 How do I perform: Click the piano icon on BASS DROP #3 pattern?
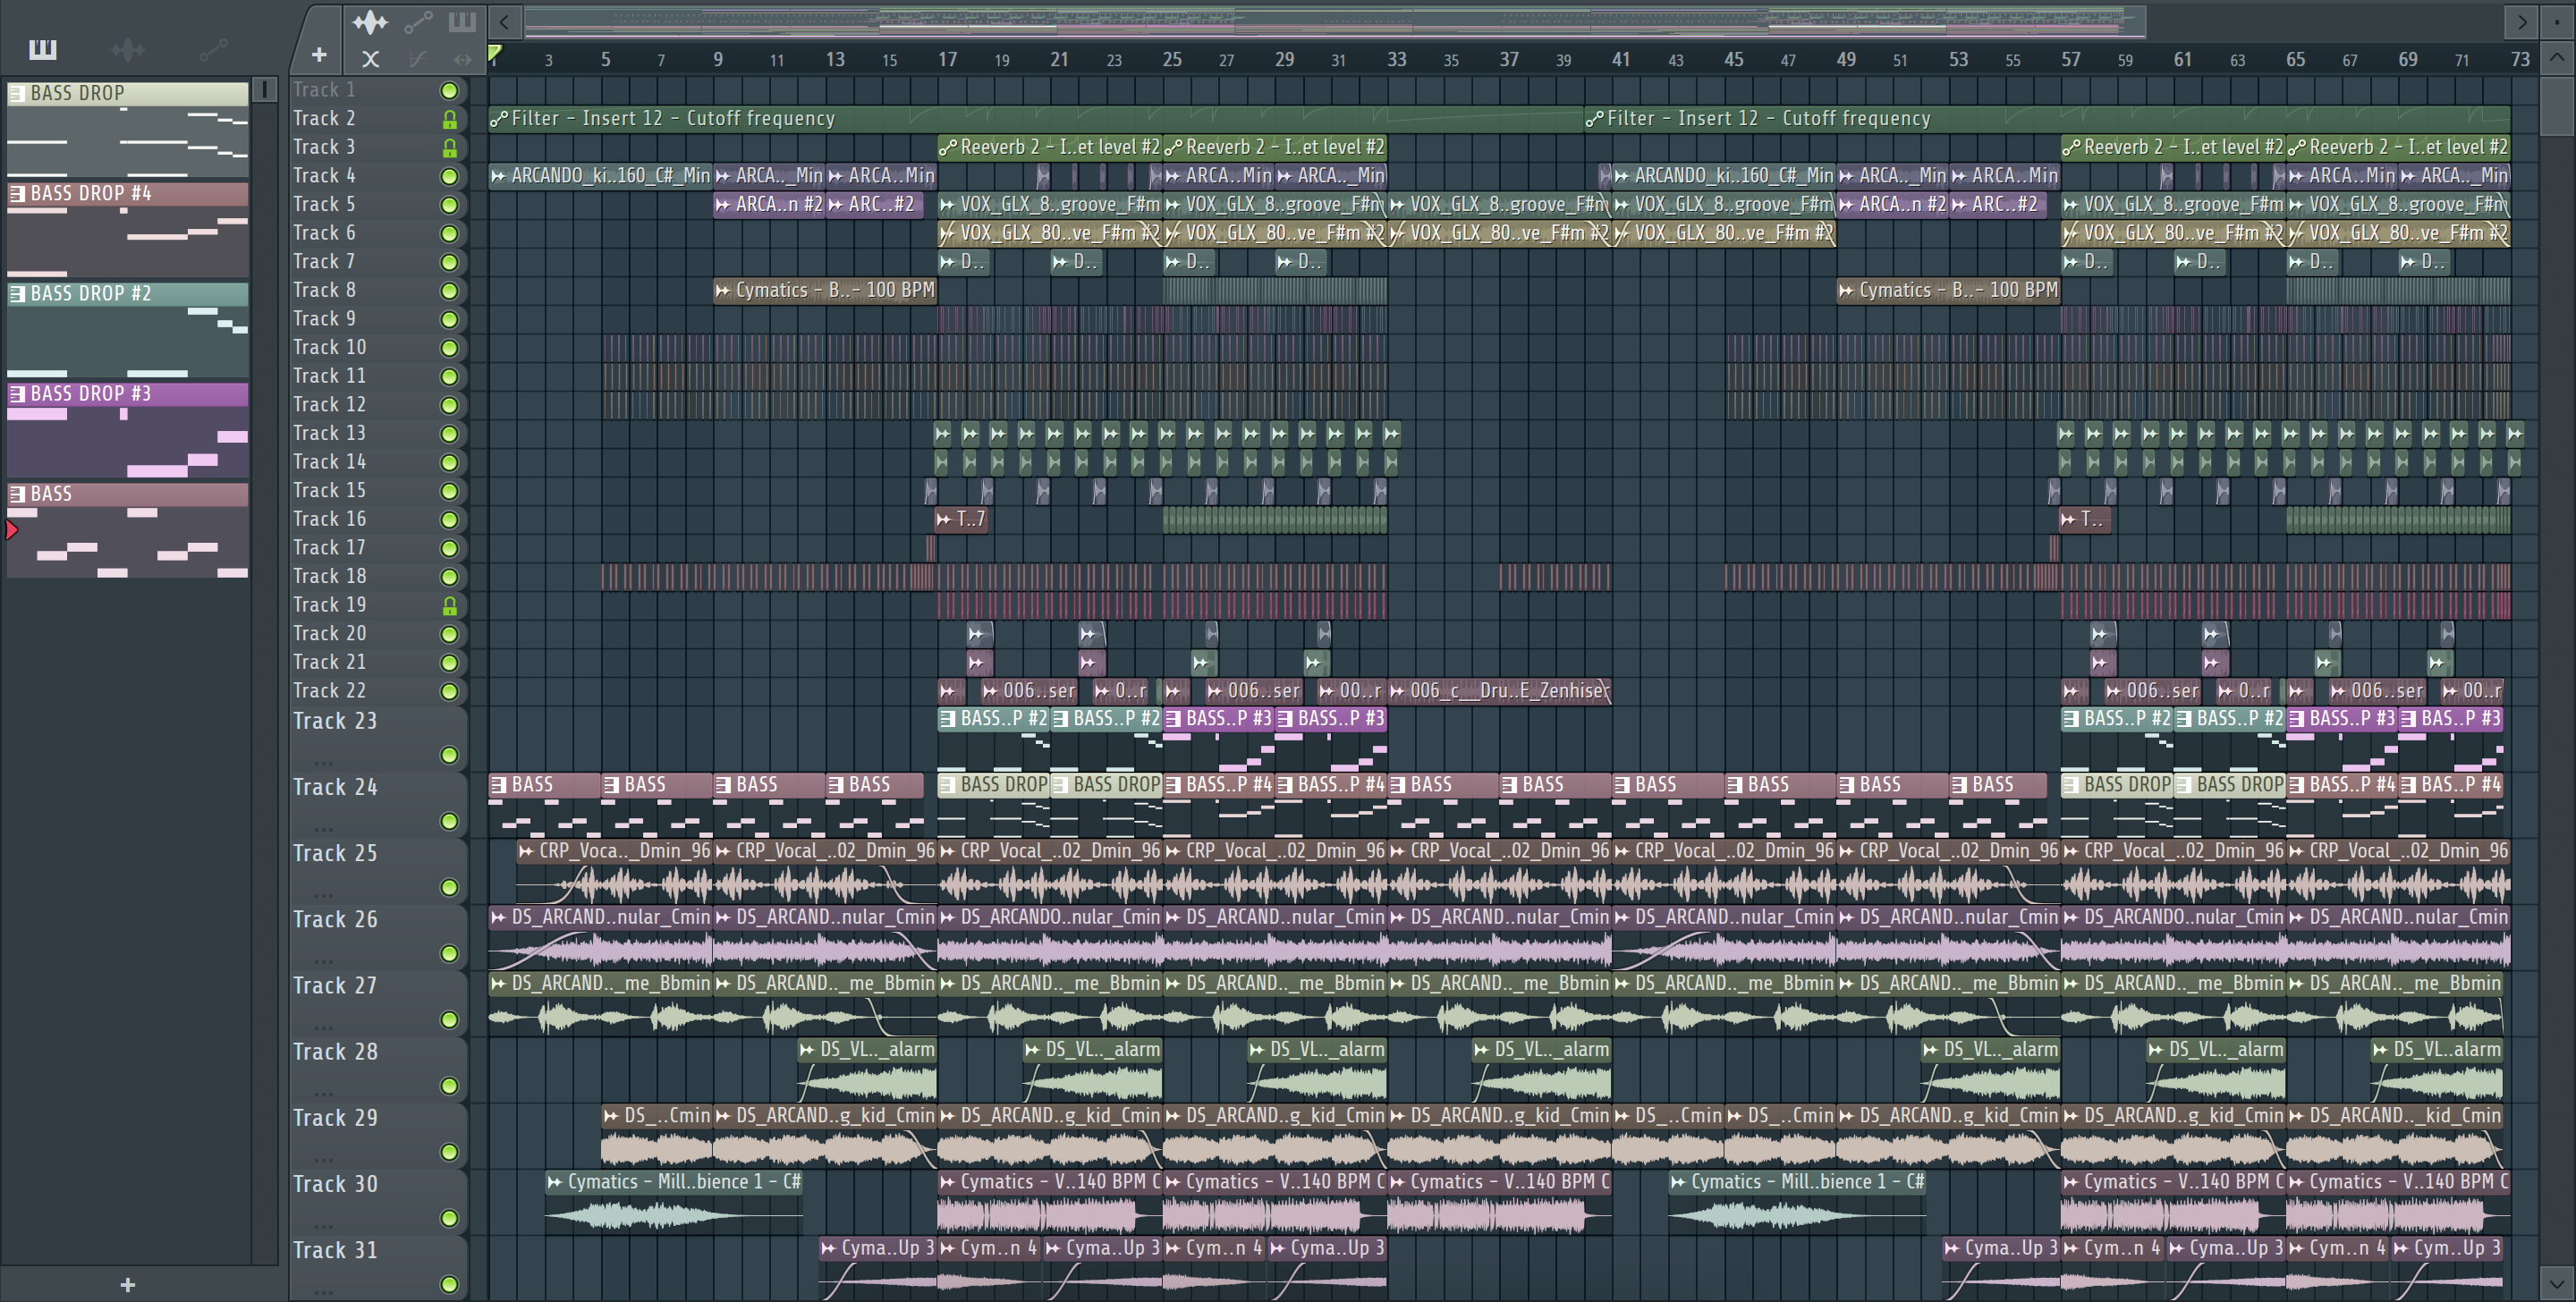pos(17,393)
